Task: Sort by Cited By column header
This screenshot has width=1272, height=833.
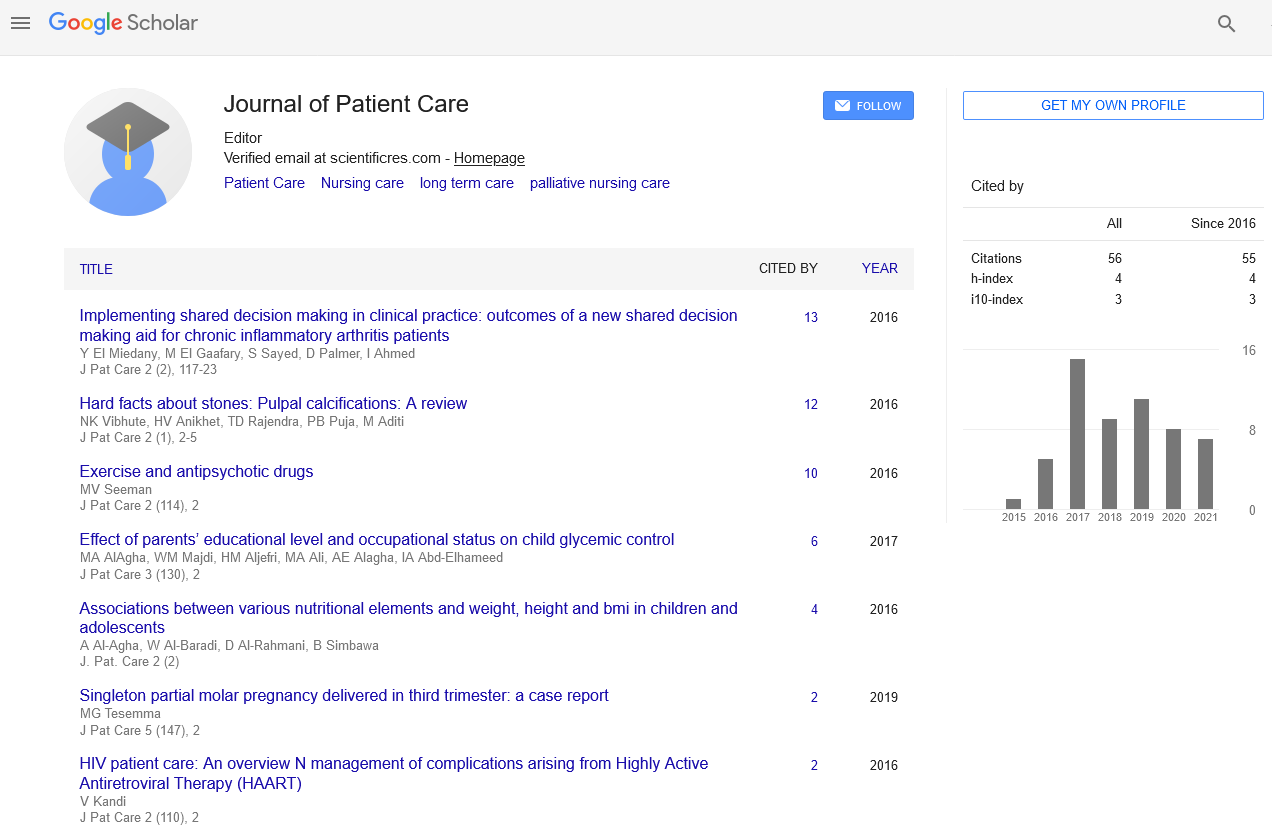Action: tap(787, 268)
